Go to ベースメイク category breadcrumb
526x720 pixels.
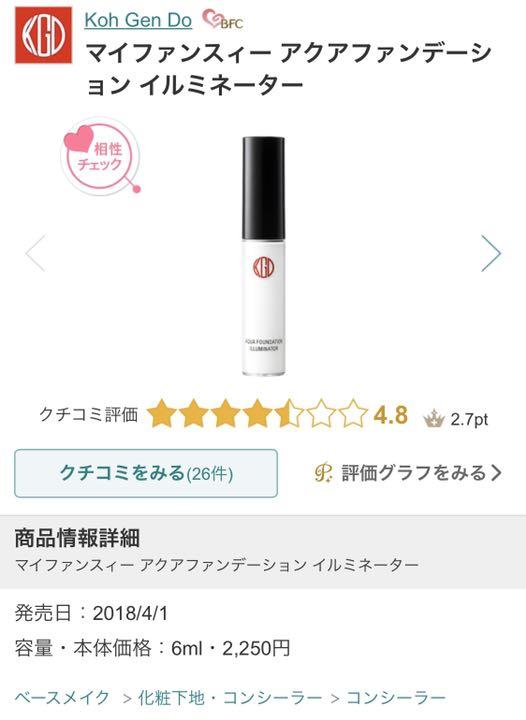62,698
